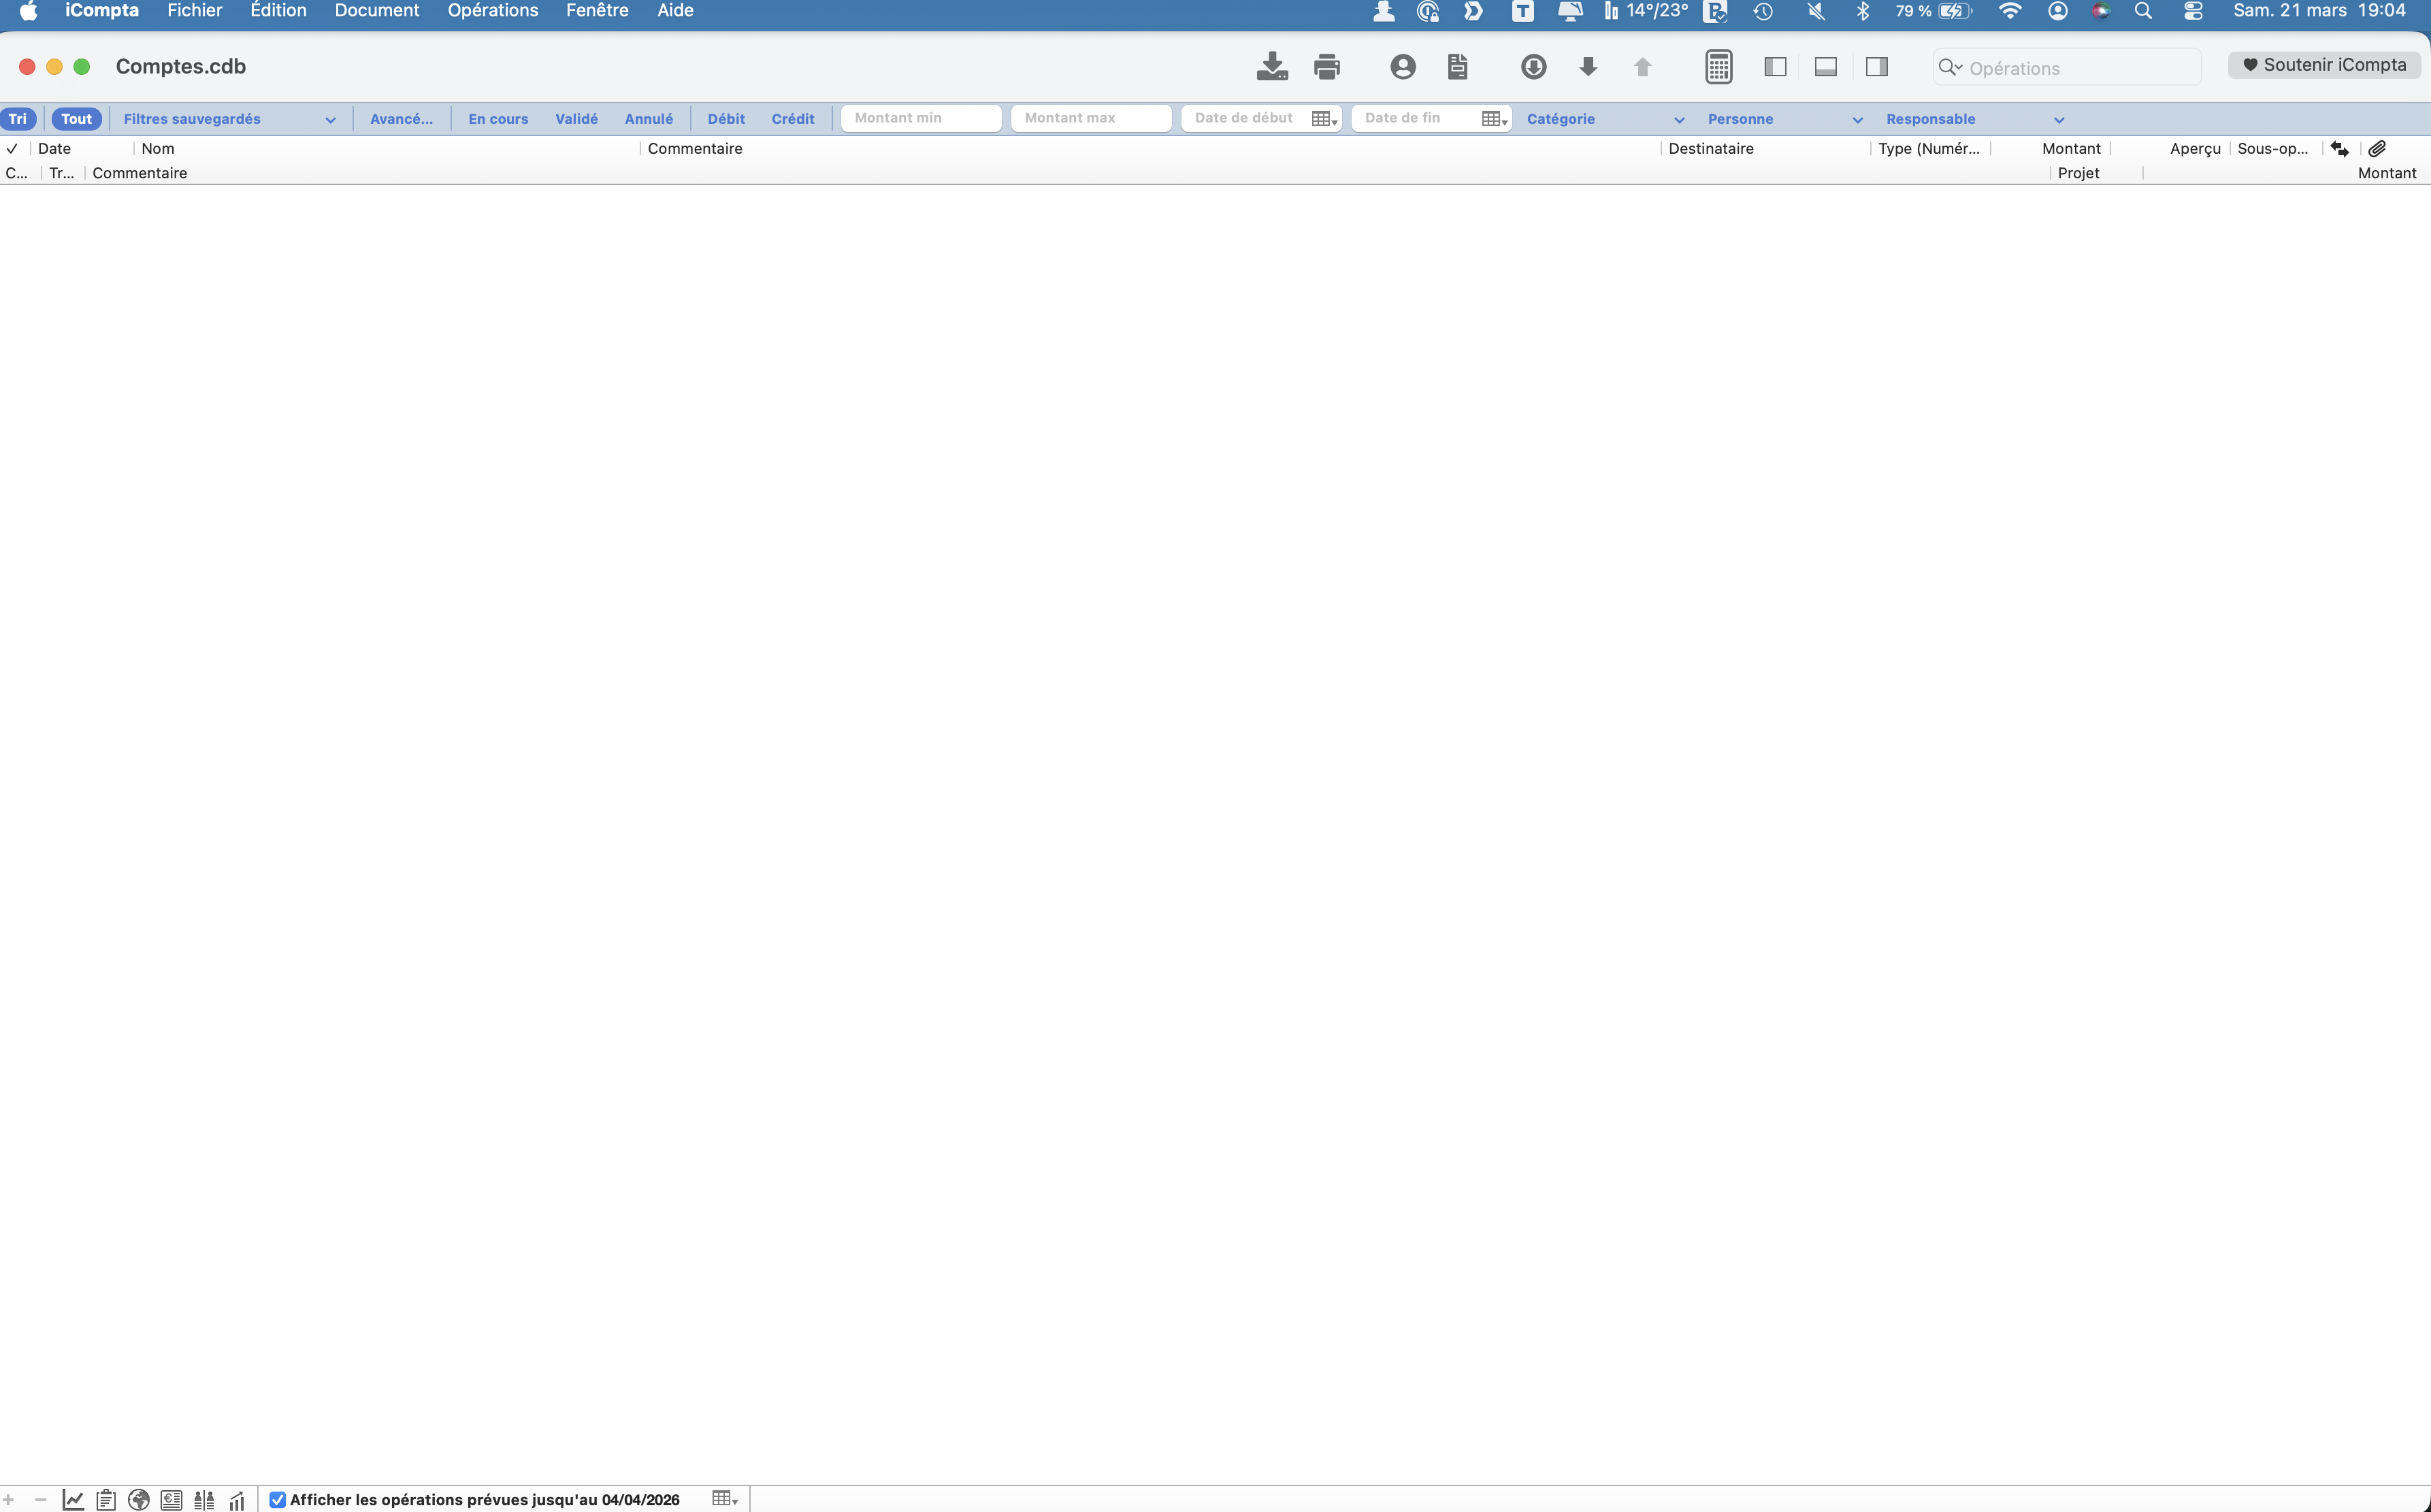Click the euro banknote icon in bottom bar
2431x1512 pixels.
[x=171, y=1499]
